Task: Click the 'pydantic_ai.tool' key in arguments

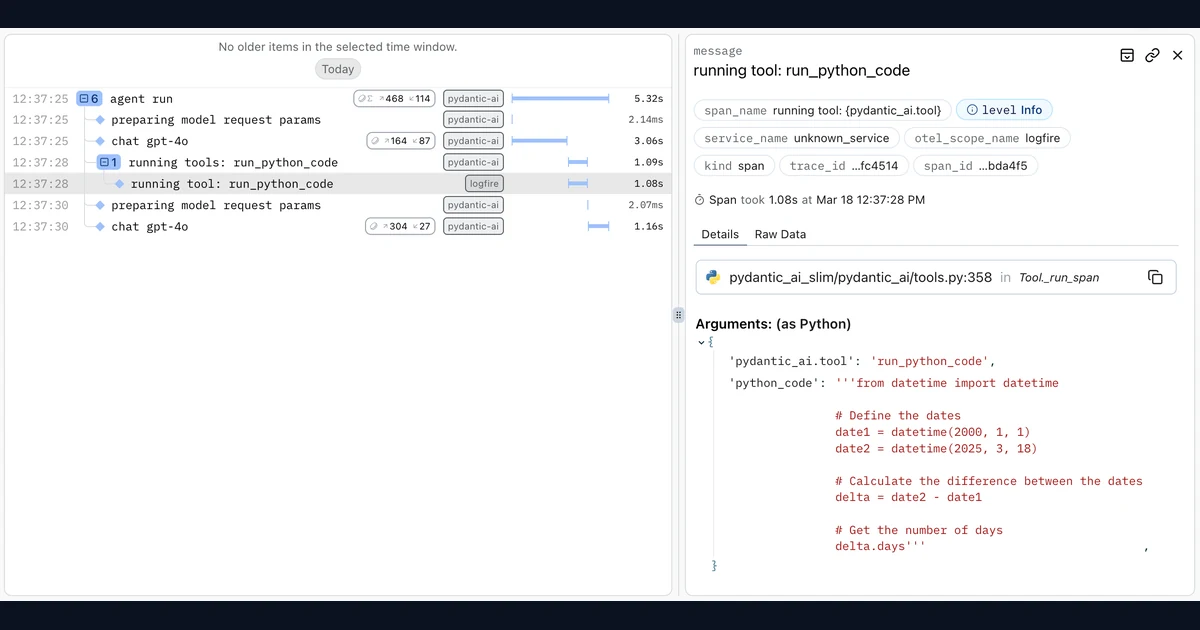Action: [x=793, y=361]
